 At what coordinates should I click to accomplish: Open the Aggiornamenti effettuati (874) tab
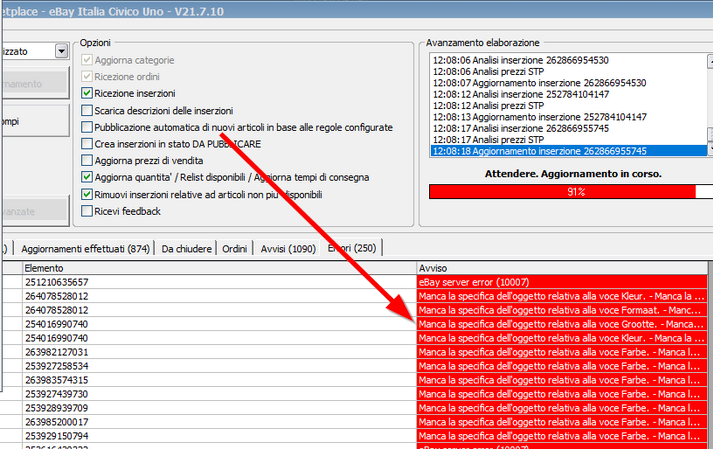[x=85, y=249]
